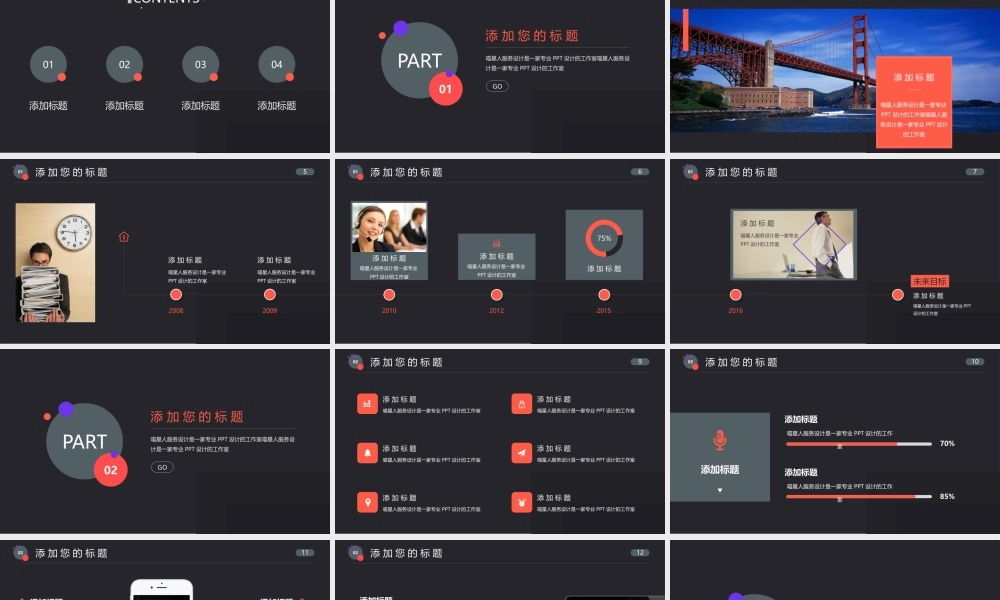Select the Golden Gate Bridge photo

835,71
